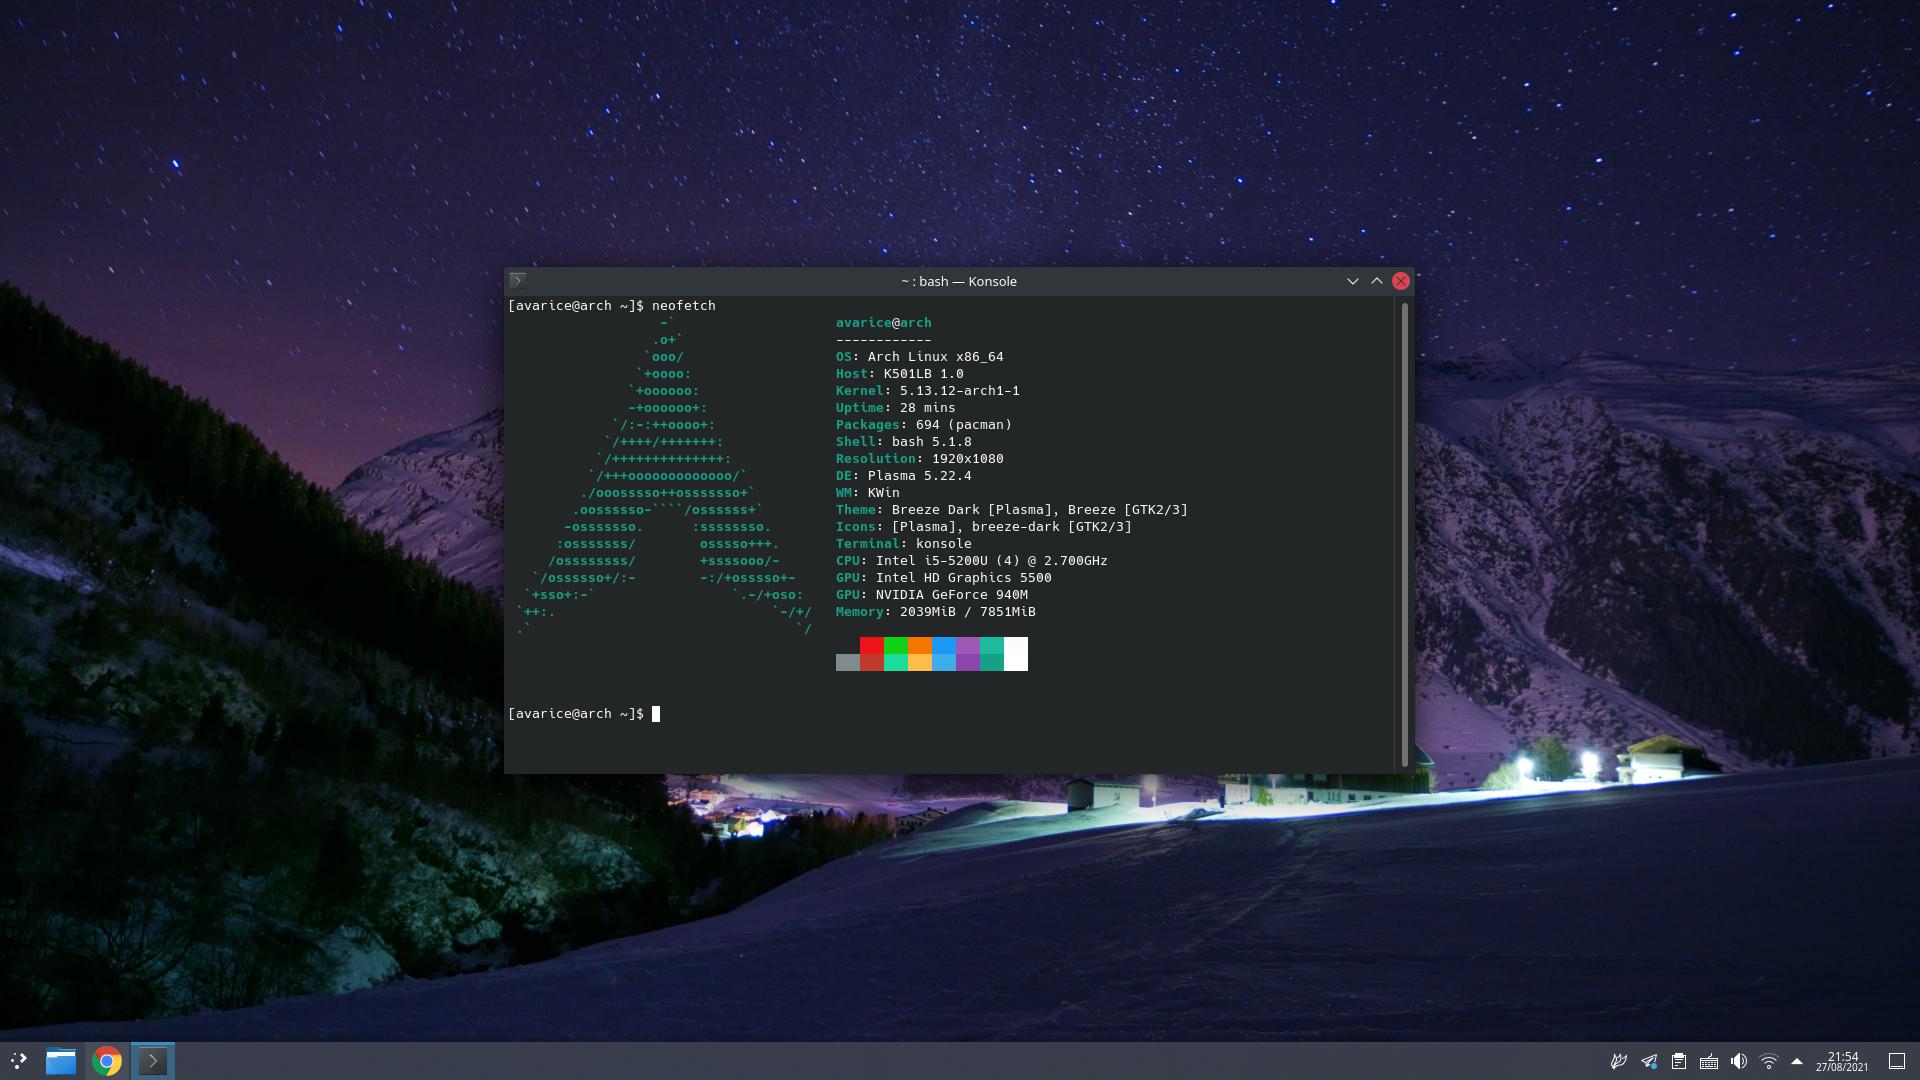
Task: Click the "Resolution: 1920x1080" line
Action: [x=920, y=459]
